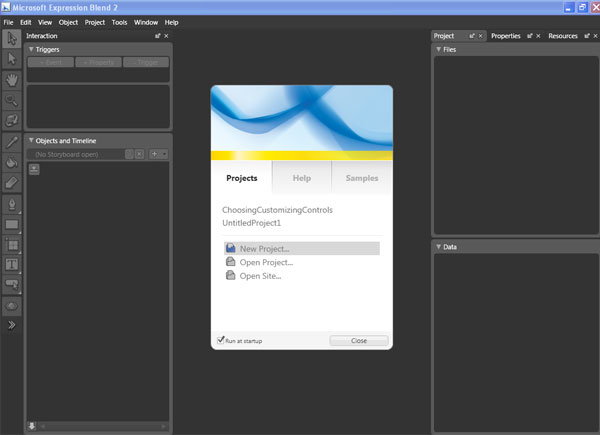This screenshot has height=435, width=600.
Task: Collapse Objects and Timeline section
Action: coord(31,140)
